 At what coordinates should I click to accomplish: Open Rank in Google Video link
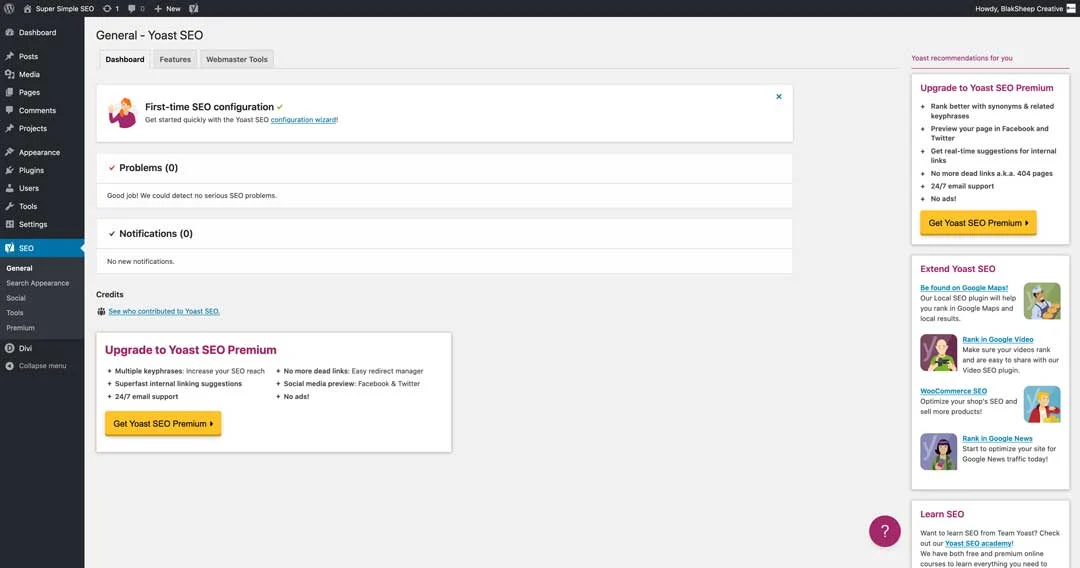[997, 339]
